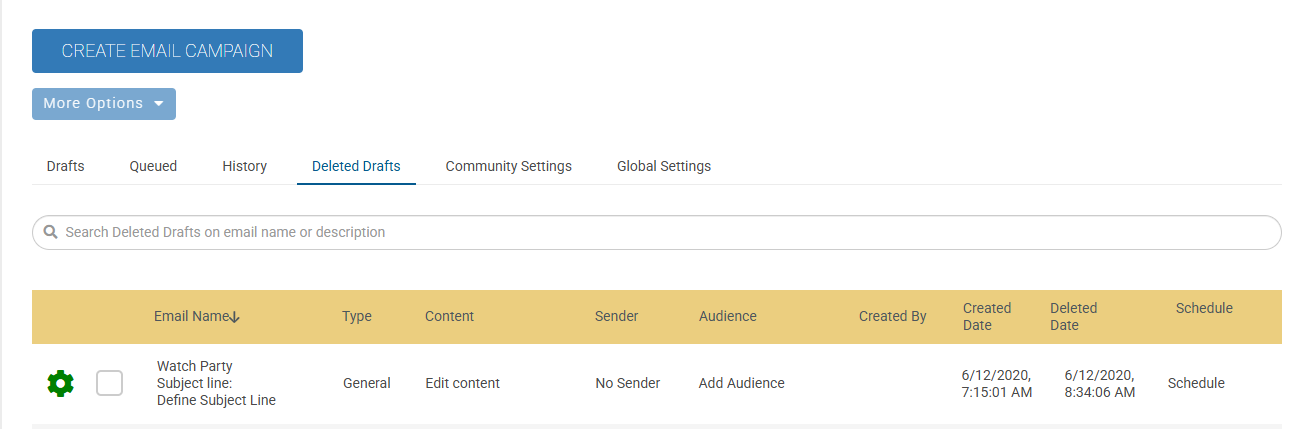Click the Content column header
The height and width of the screenshot is (429, 1305).
(450, 316)
